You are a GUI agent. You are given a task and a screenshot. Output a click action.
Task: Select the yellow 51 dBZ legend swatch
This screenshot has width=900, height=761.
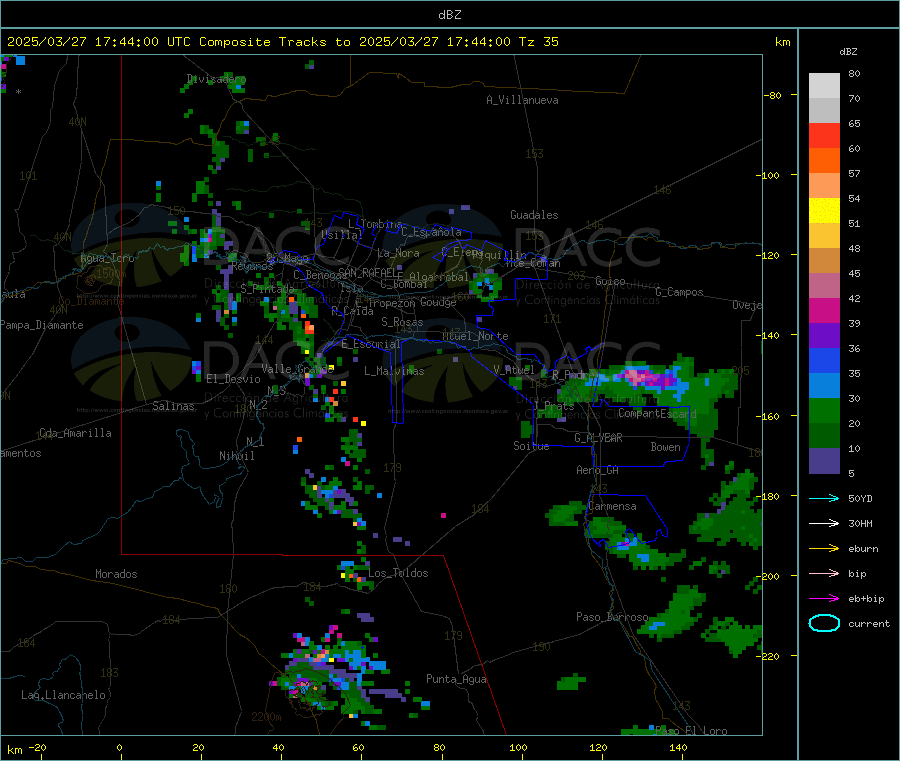point(824,211)
